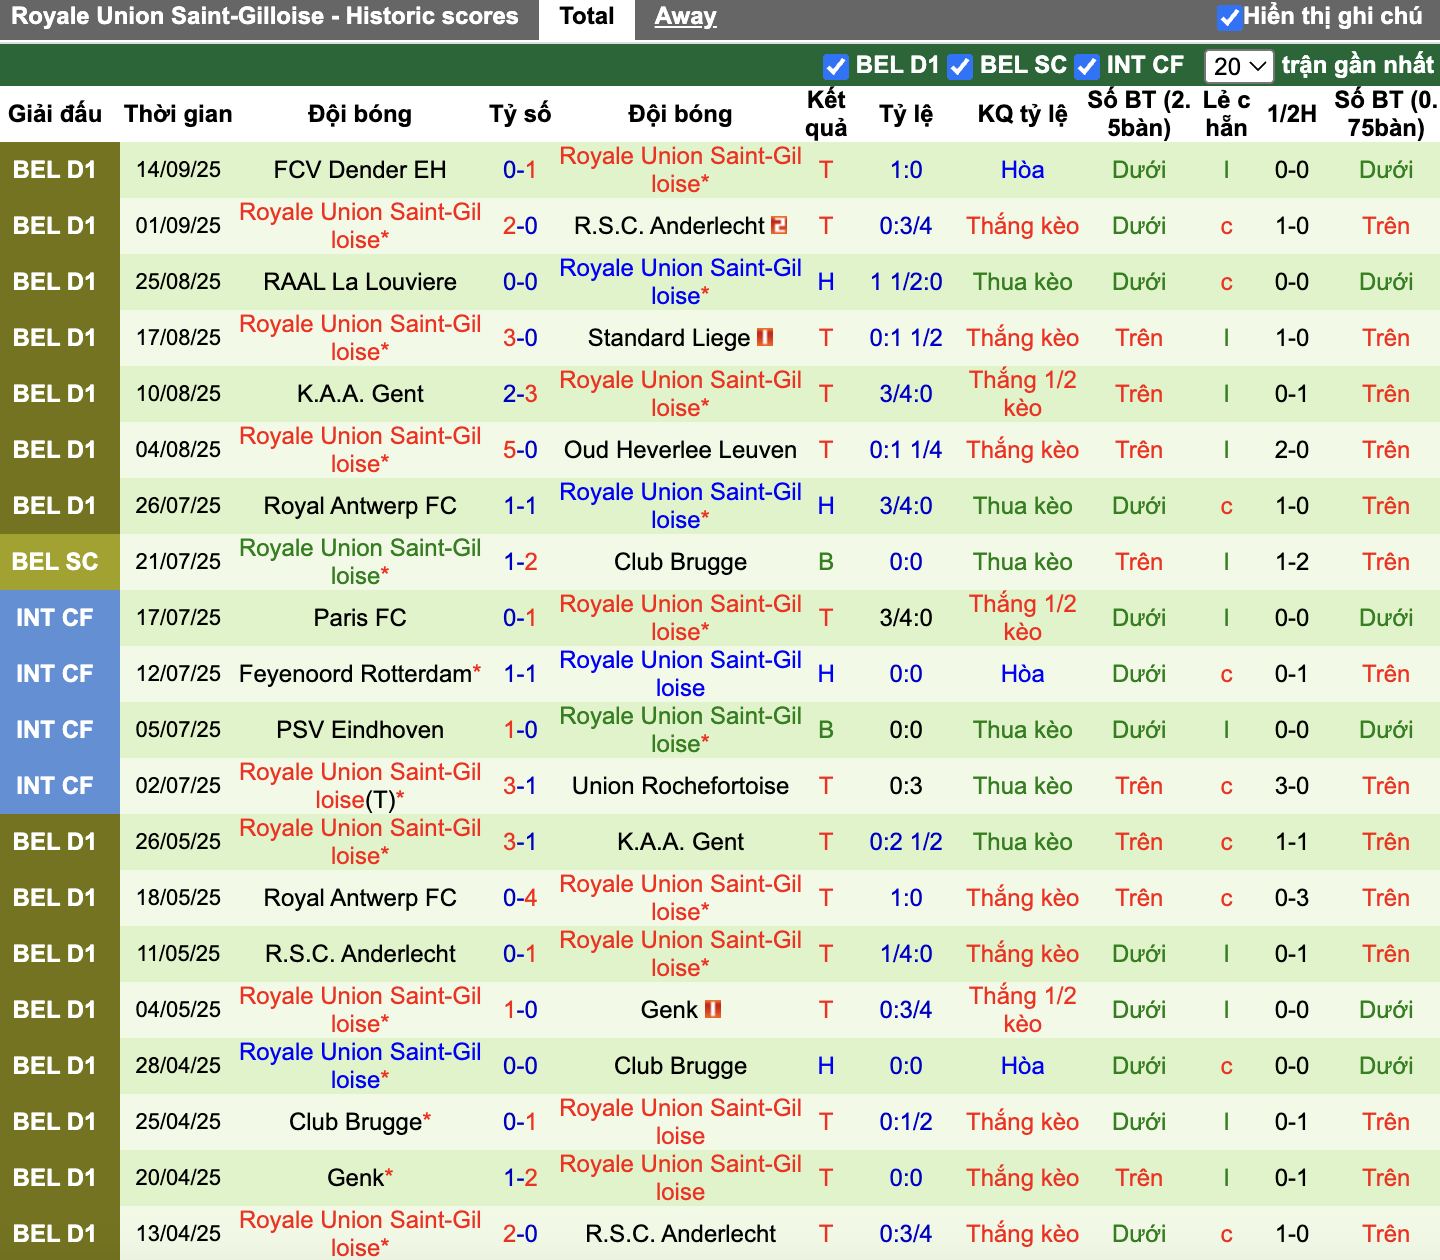Viewport: 1440px width, 1260px height.
Task: Open RAAL La Louviere team link
Action: (360, 282)
